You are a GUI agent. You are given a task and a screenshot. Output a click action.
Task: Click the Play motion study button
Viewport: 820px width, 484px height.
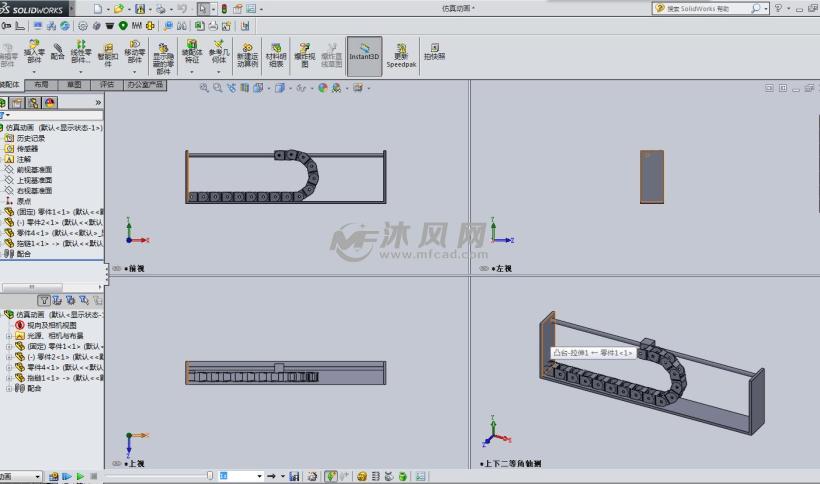[80, 476]
